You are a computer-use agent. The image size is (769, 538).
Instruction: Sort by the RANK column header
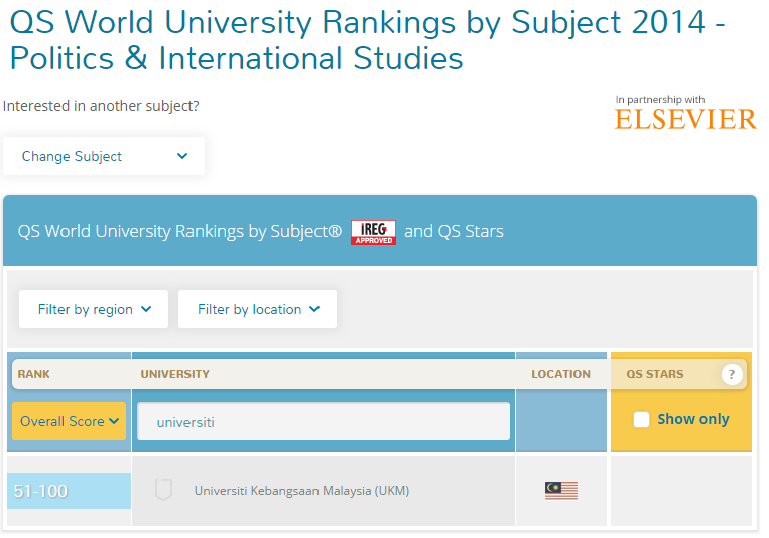[34, 374]
